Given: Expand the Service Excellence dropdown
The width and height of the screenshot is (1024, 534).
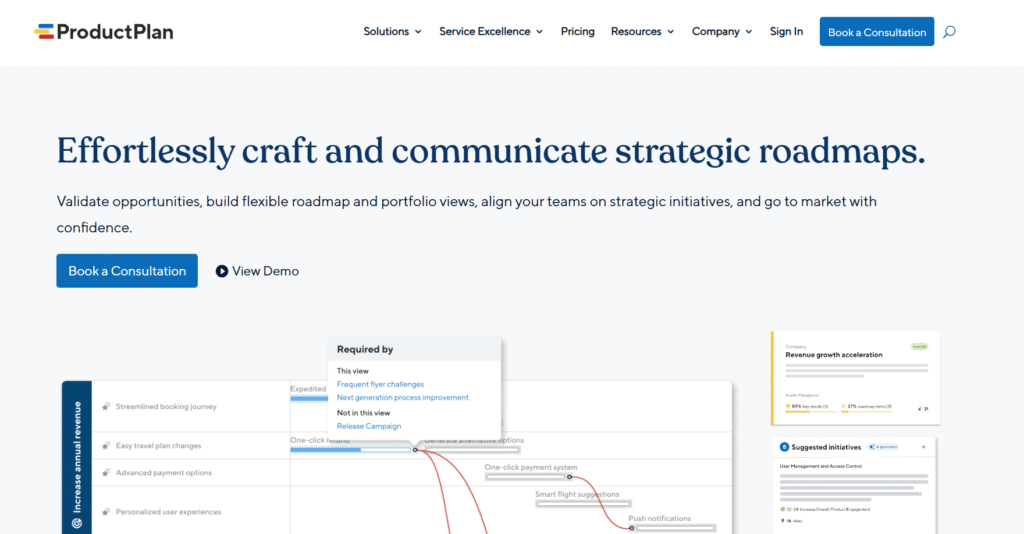Looking at the screenshot, I should tap(491, 32).
